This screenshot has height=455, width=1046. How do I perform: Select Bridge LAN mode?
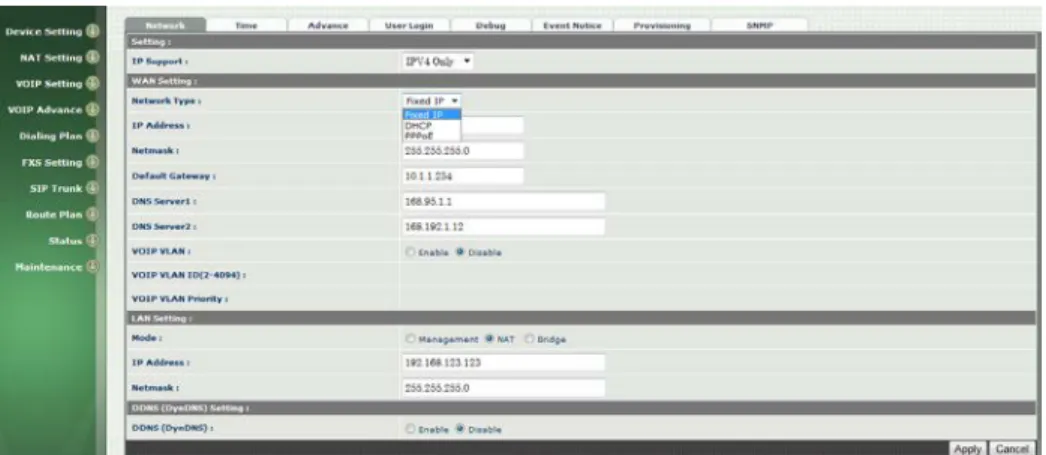(x=529, y=339)
